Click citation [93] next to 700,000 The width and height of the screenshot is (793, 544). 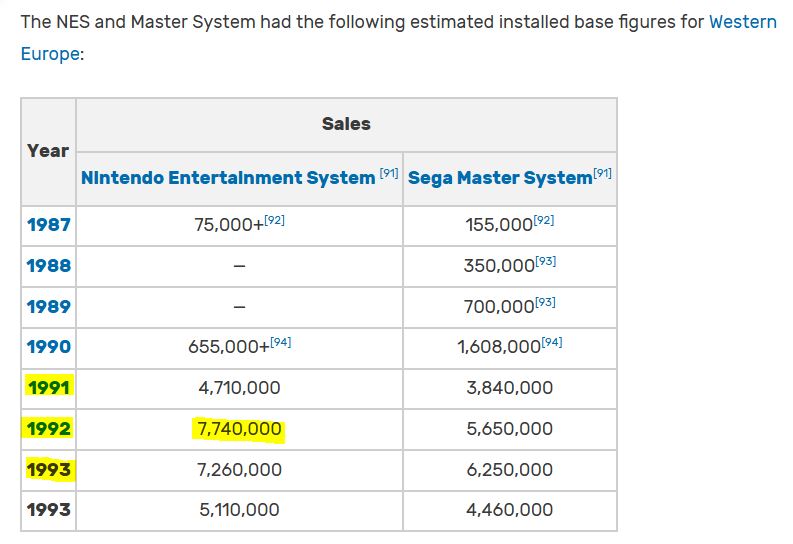[546, 302]
